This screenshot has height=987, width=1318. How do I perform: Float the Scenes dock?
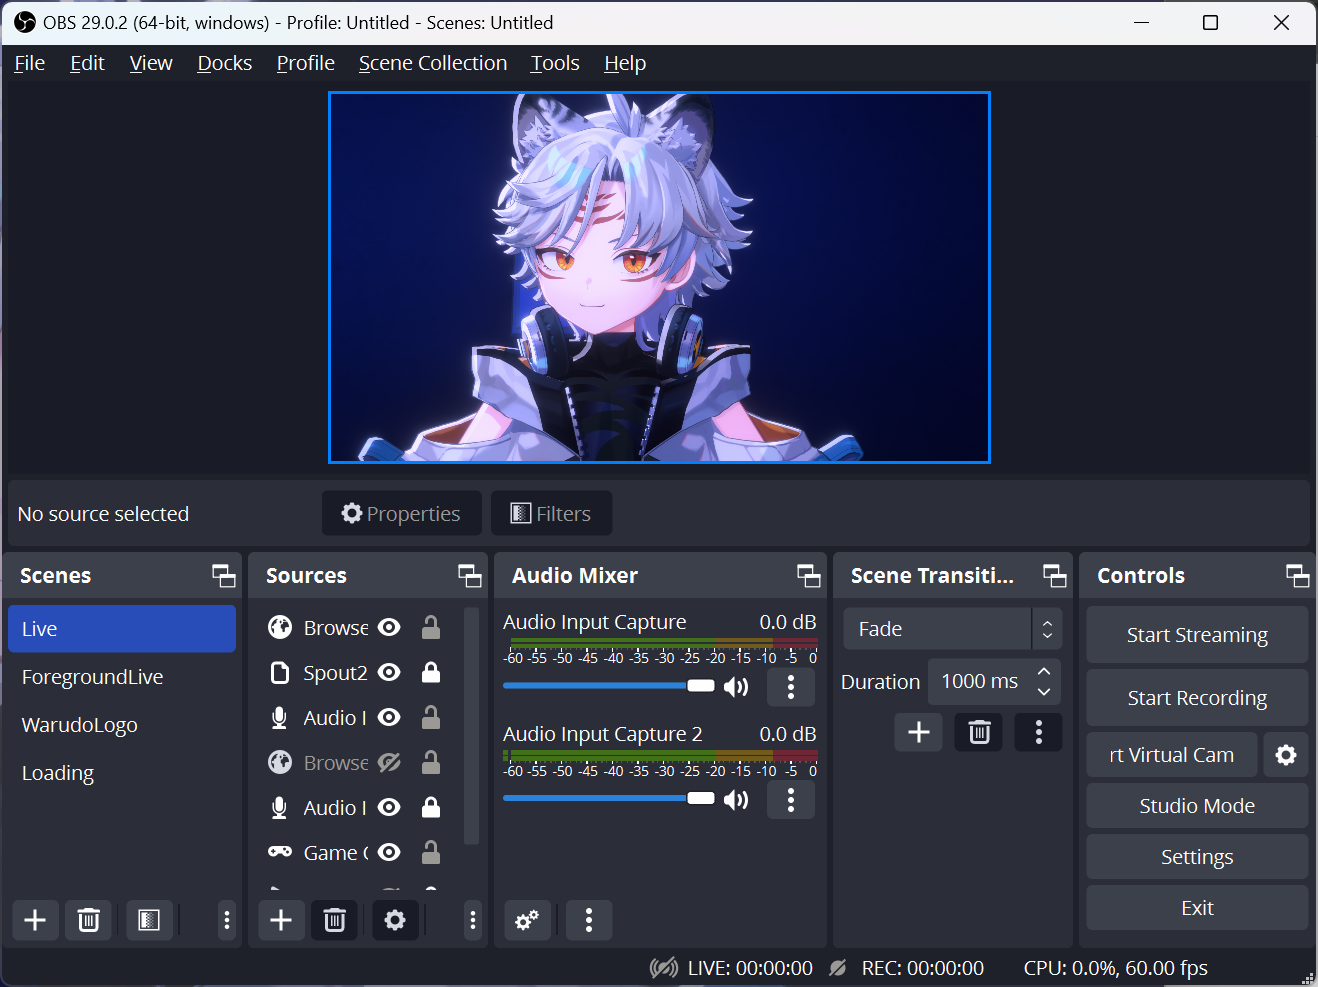(224, 576)
